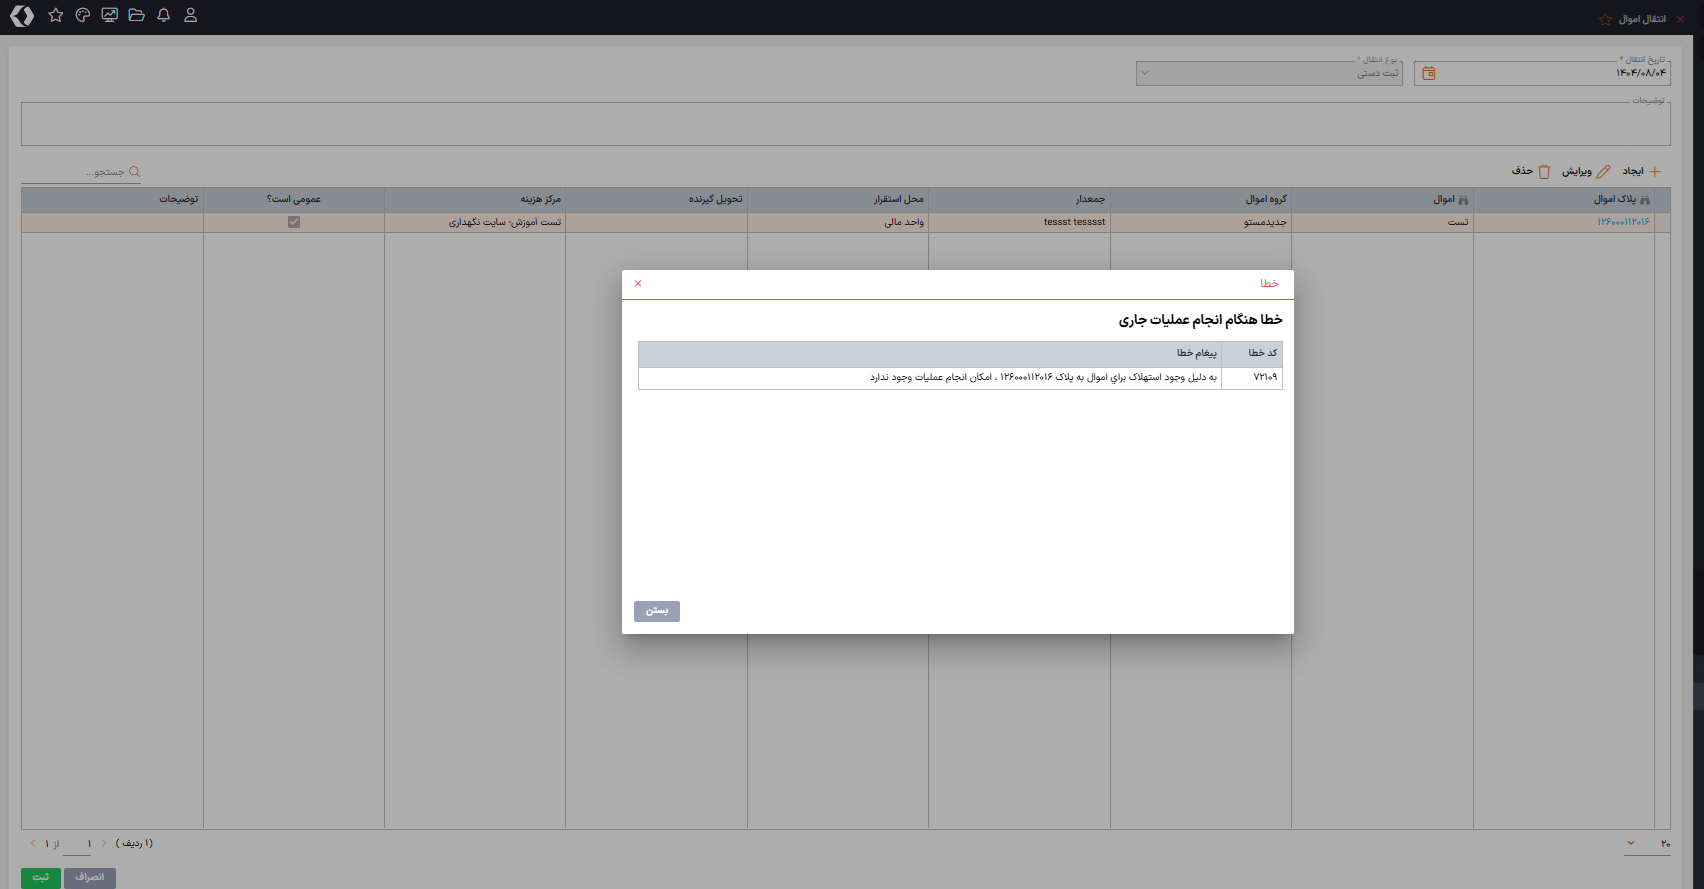The width and height of the screenshot is (1704, 889).
Task: Toggle the عمومی است checkbox in the row
Action: 294,222
